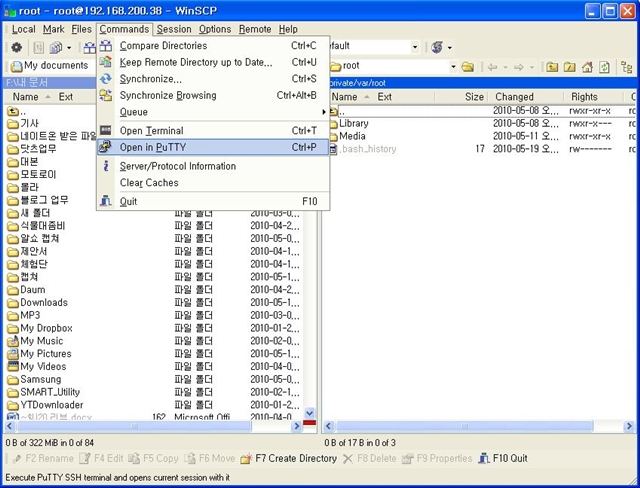Click F8 Delete button

pos(369,459)
